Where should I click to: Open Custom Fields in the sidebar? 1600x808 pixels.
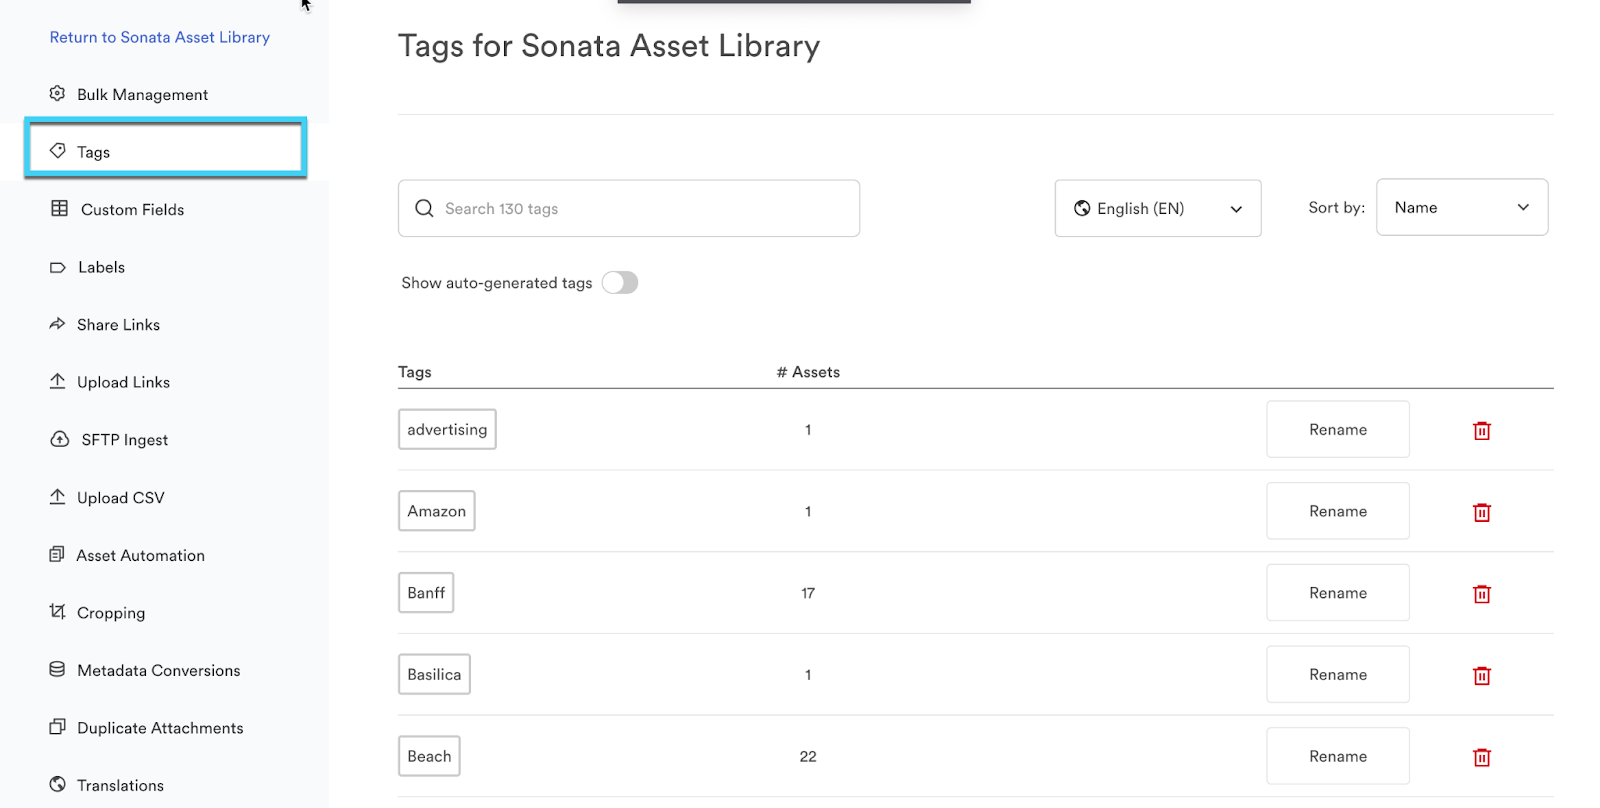(x=132, y=210)
